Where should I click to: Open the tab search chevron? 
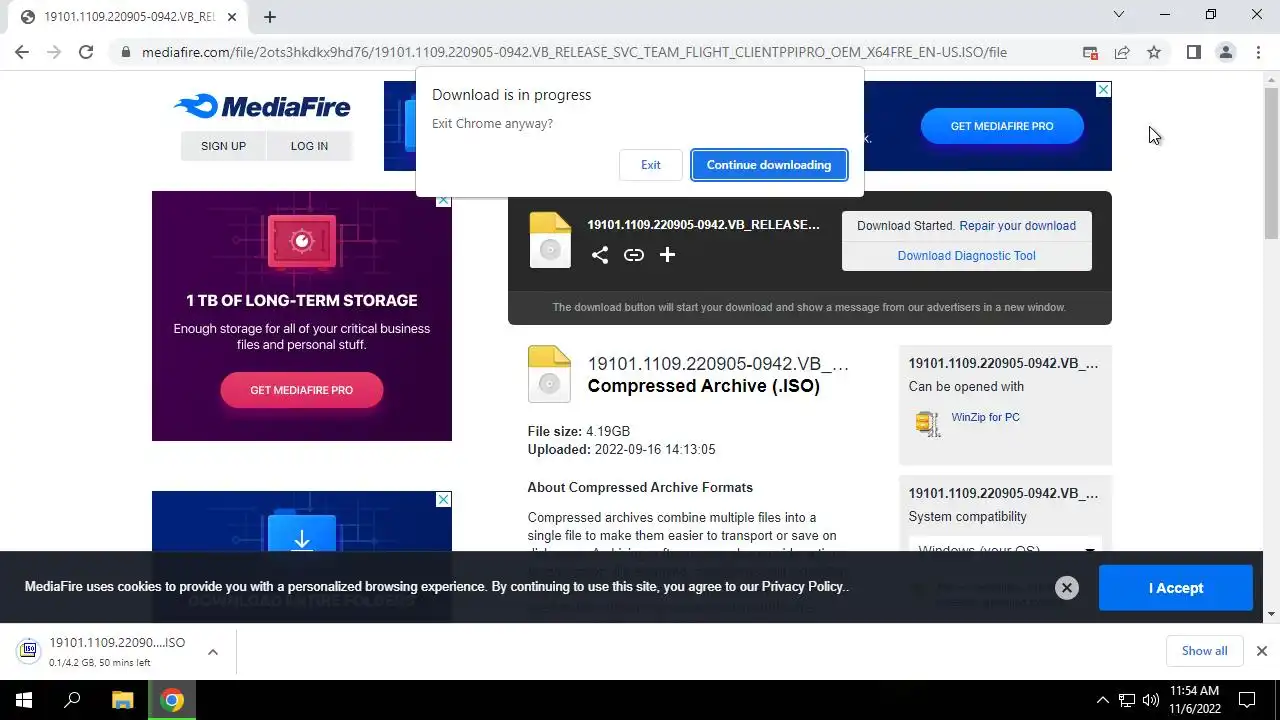click(x=1119, y=15)
